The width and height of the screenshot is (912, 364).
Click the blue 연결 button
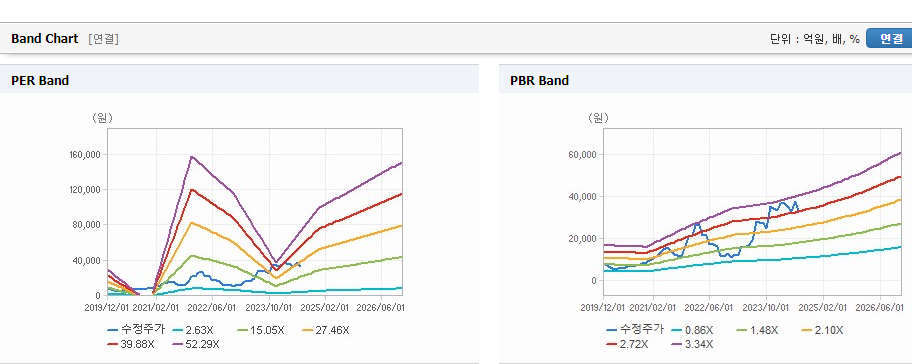coord(889,39)
